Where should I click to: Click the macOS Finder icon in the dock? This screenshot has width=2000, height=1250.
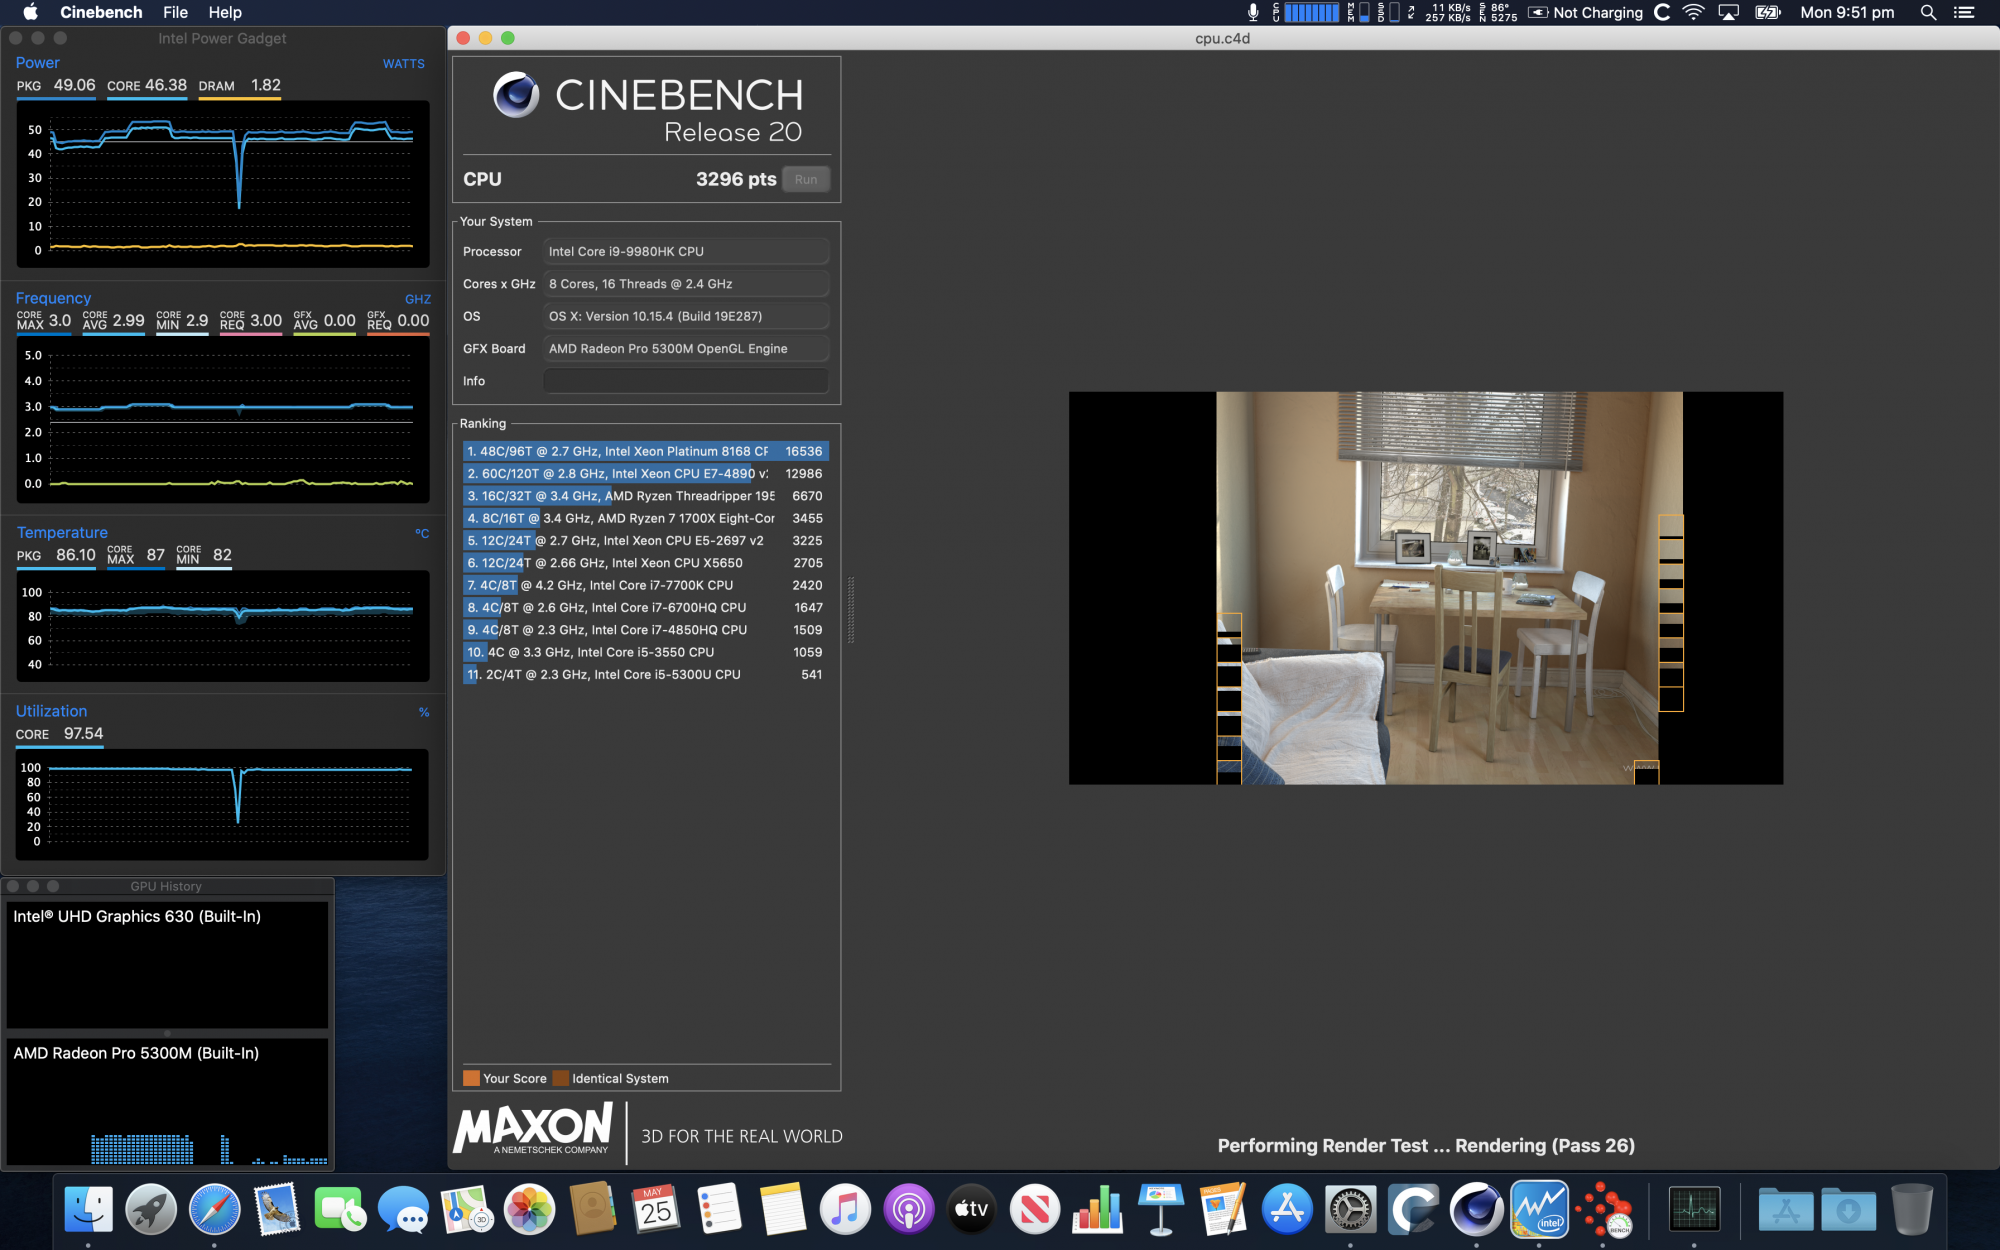pyautogui.click(x=86, y=1210)
